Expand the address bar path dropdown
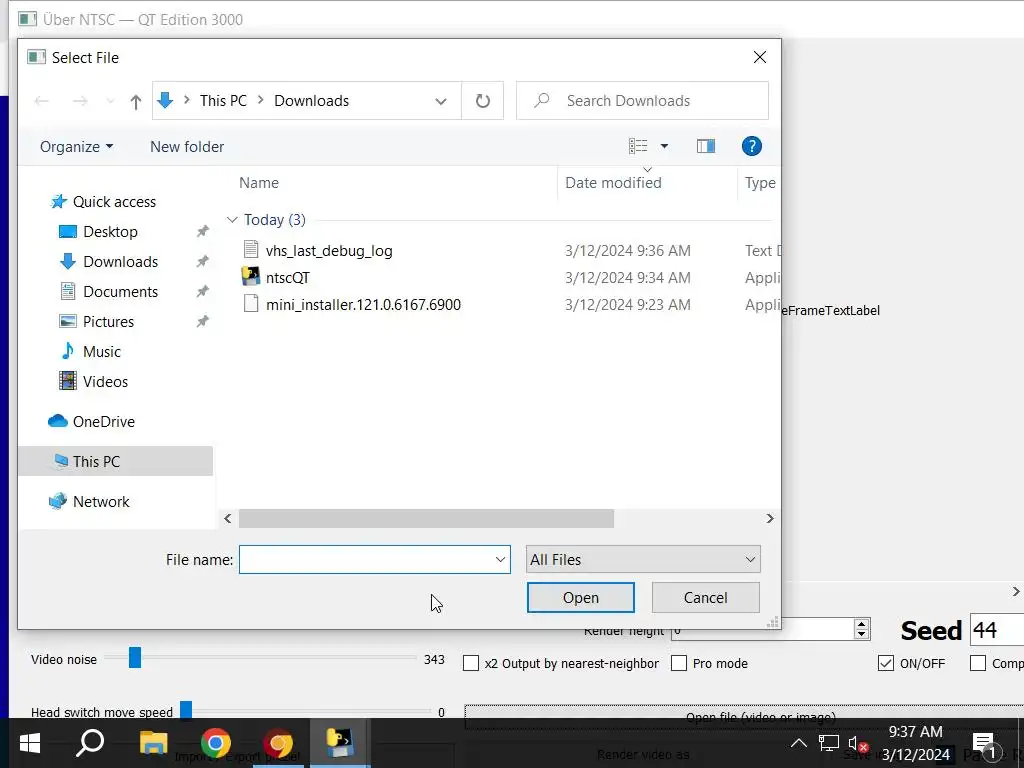This screenshot has width=1024, height=768. [441, 101]
